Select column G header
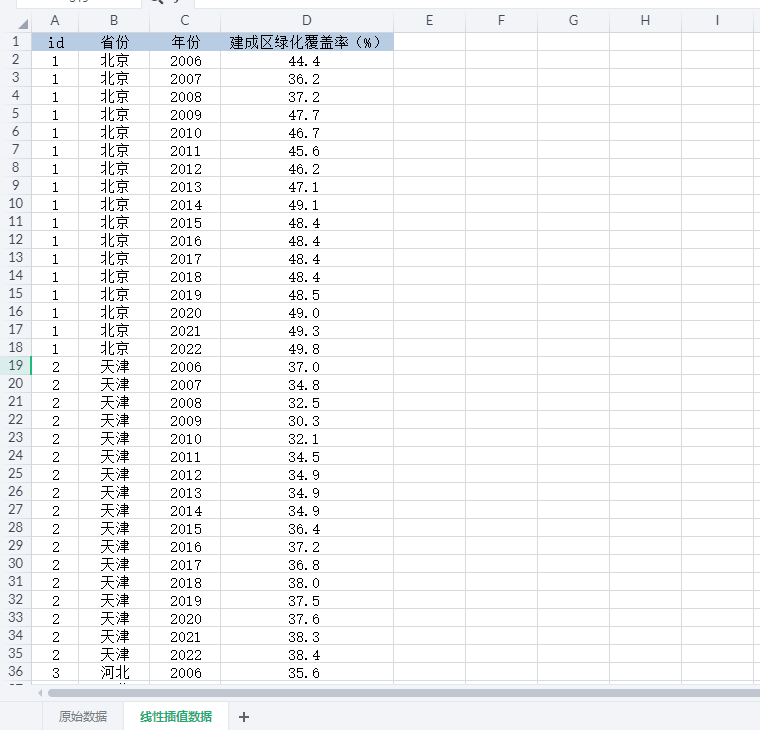The height and width of the screenshot is (730, 760). point(573,20)
